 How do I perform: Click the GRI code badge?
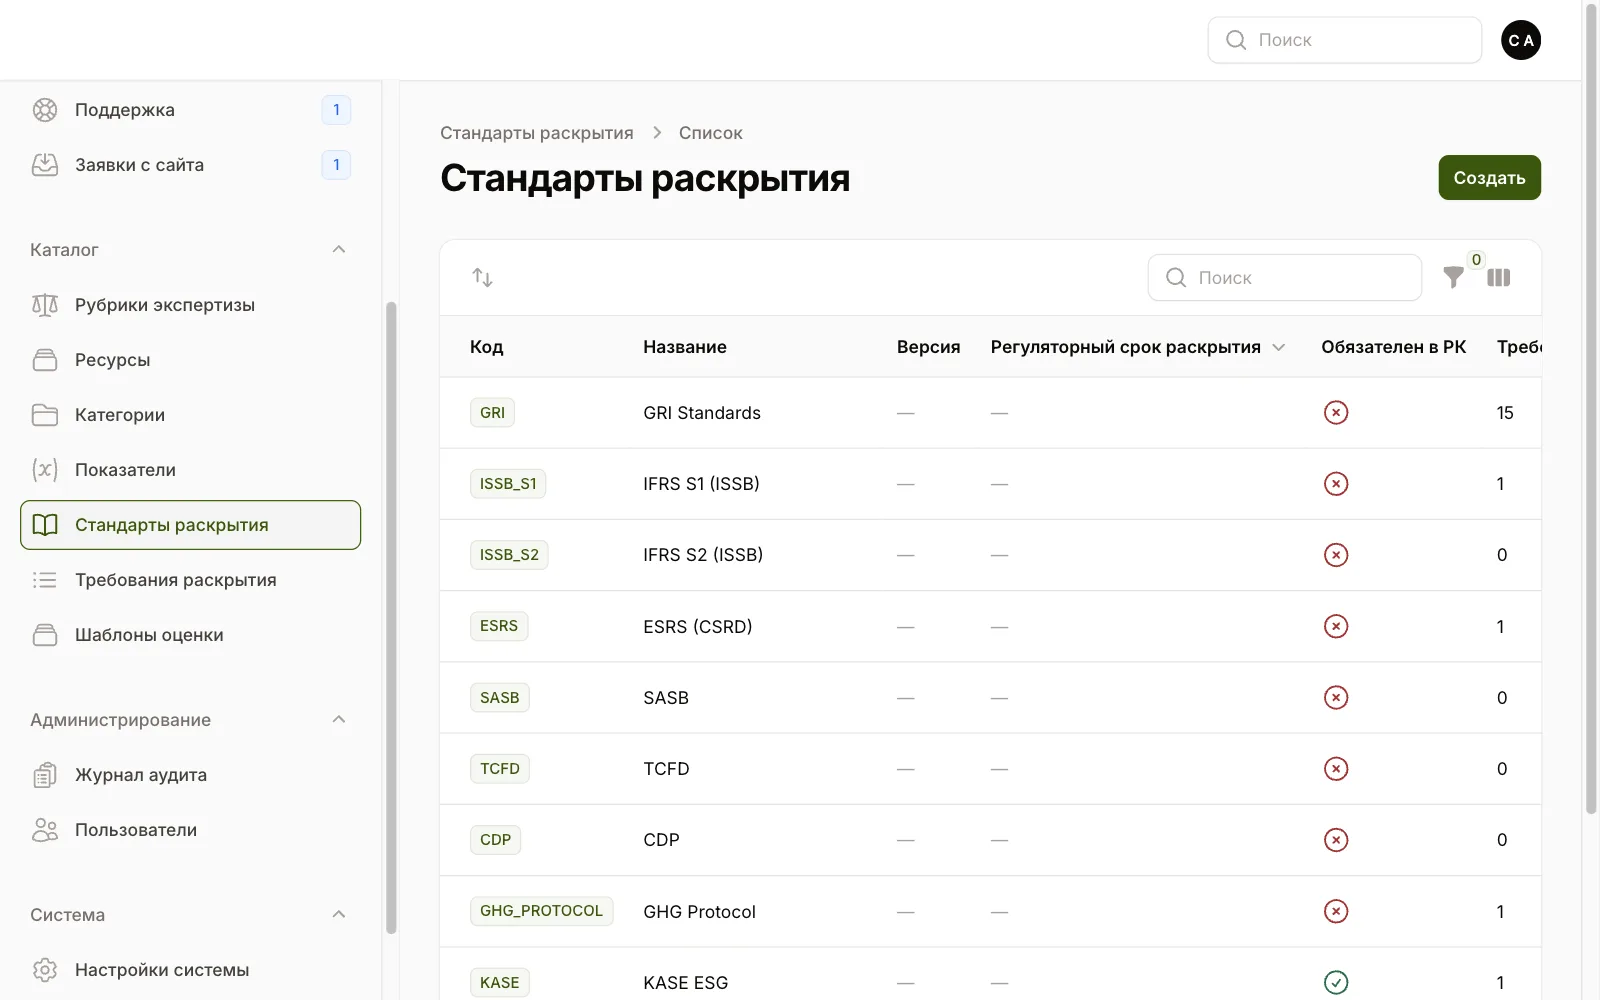coord(492,413)
